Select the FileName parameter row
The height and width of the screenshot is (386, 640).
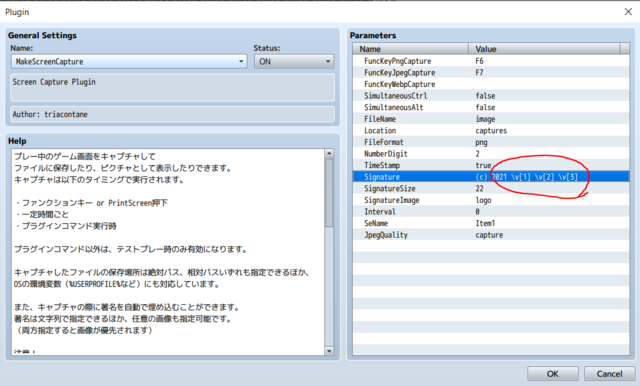[x=491, y=119]
